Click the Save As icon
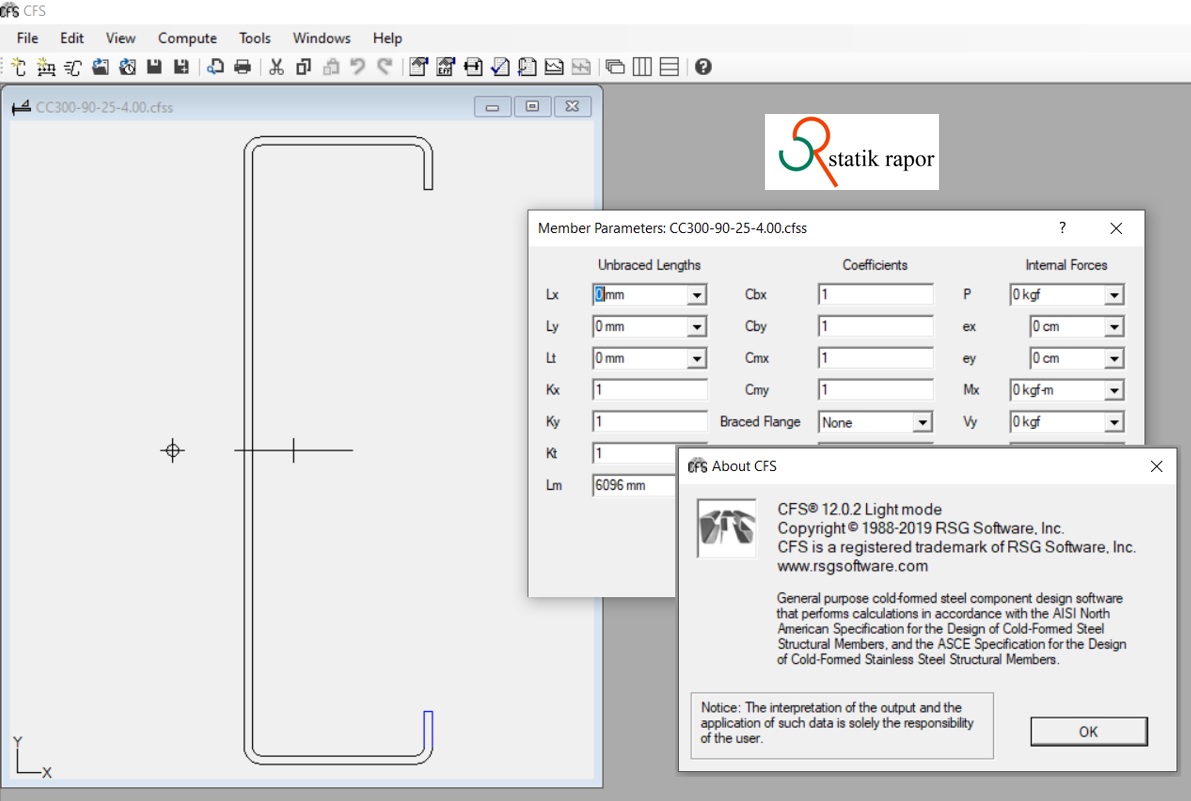 182,67
